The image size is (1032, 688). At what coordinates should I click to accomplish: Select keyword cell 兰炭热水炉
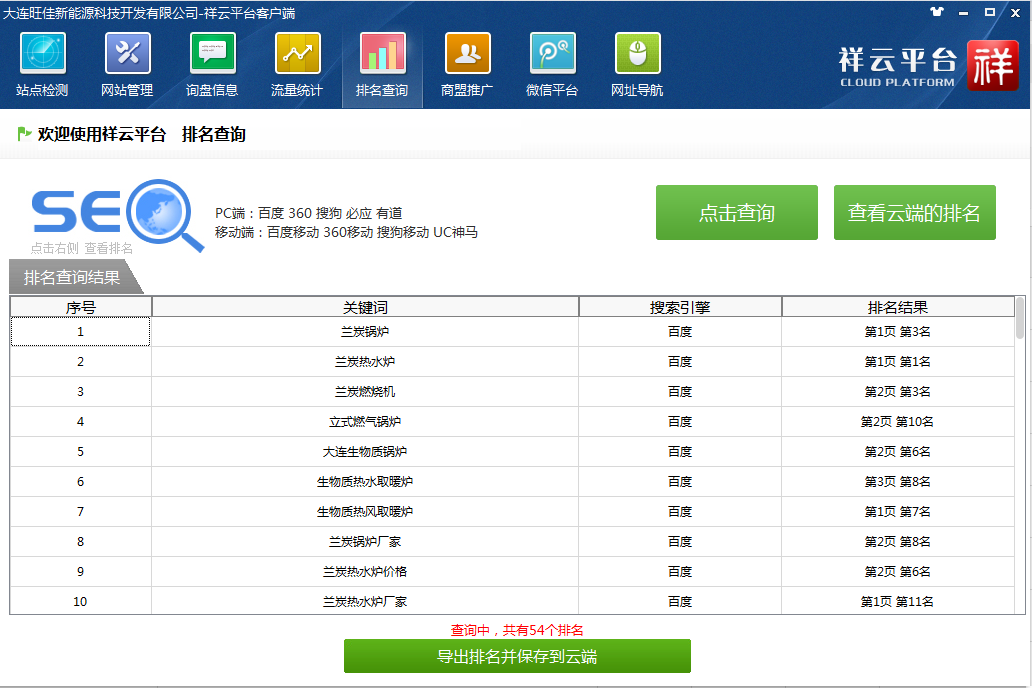(365, 361)
